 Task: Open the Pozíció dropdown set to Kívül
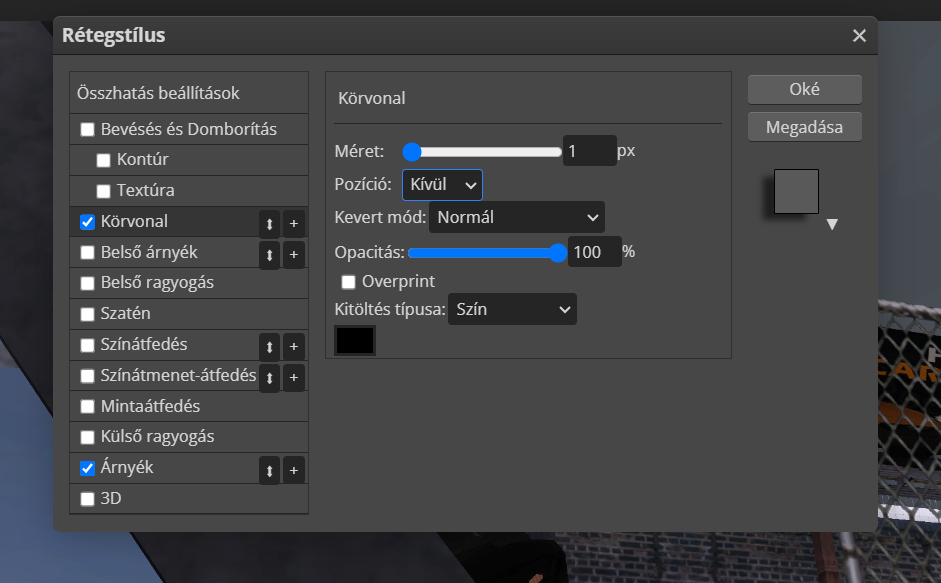[442, 185]
